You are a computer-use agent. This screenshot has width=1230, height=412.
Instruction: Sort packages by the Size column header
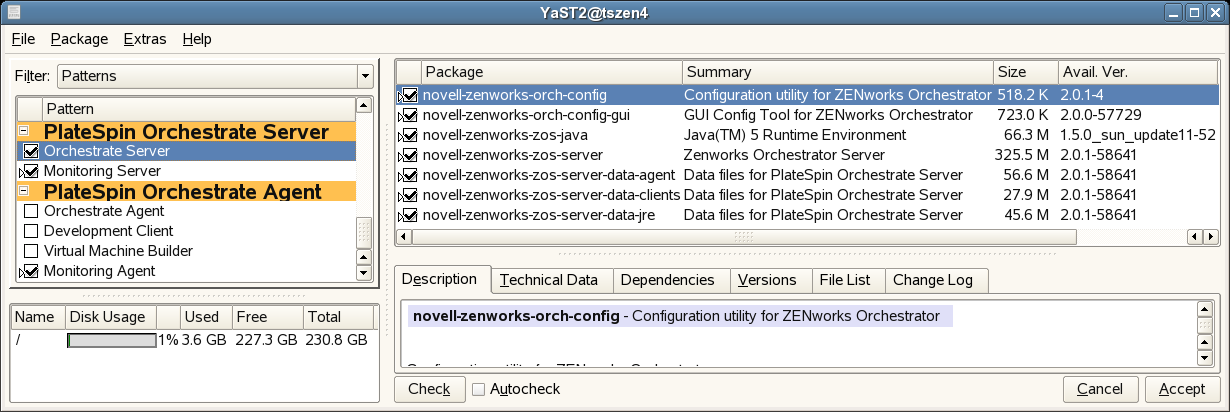click(x=1025, y=72)
